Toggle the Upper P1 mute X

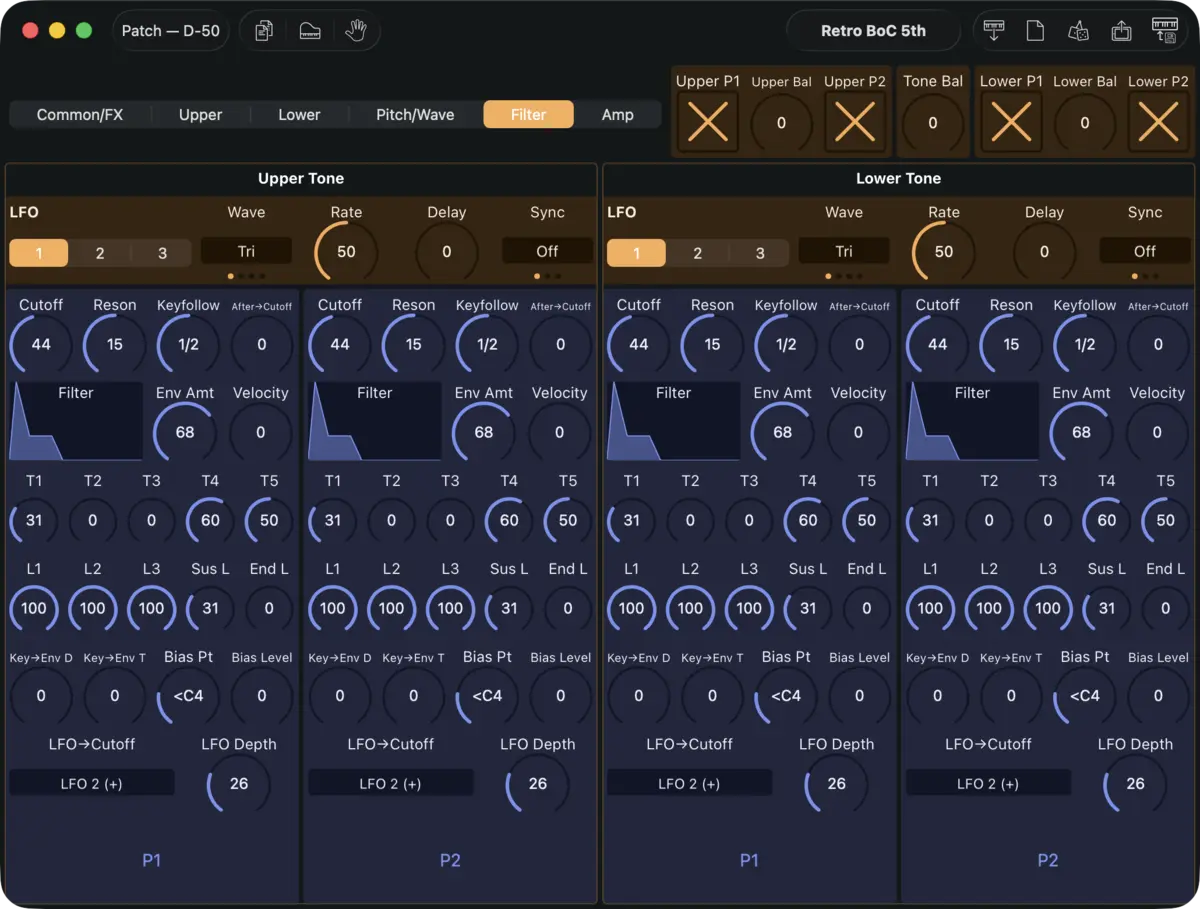coord(708,122)
